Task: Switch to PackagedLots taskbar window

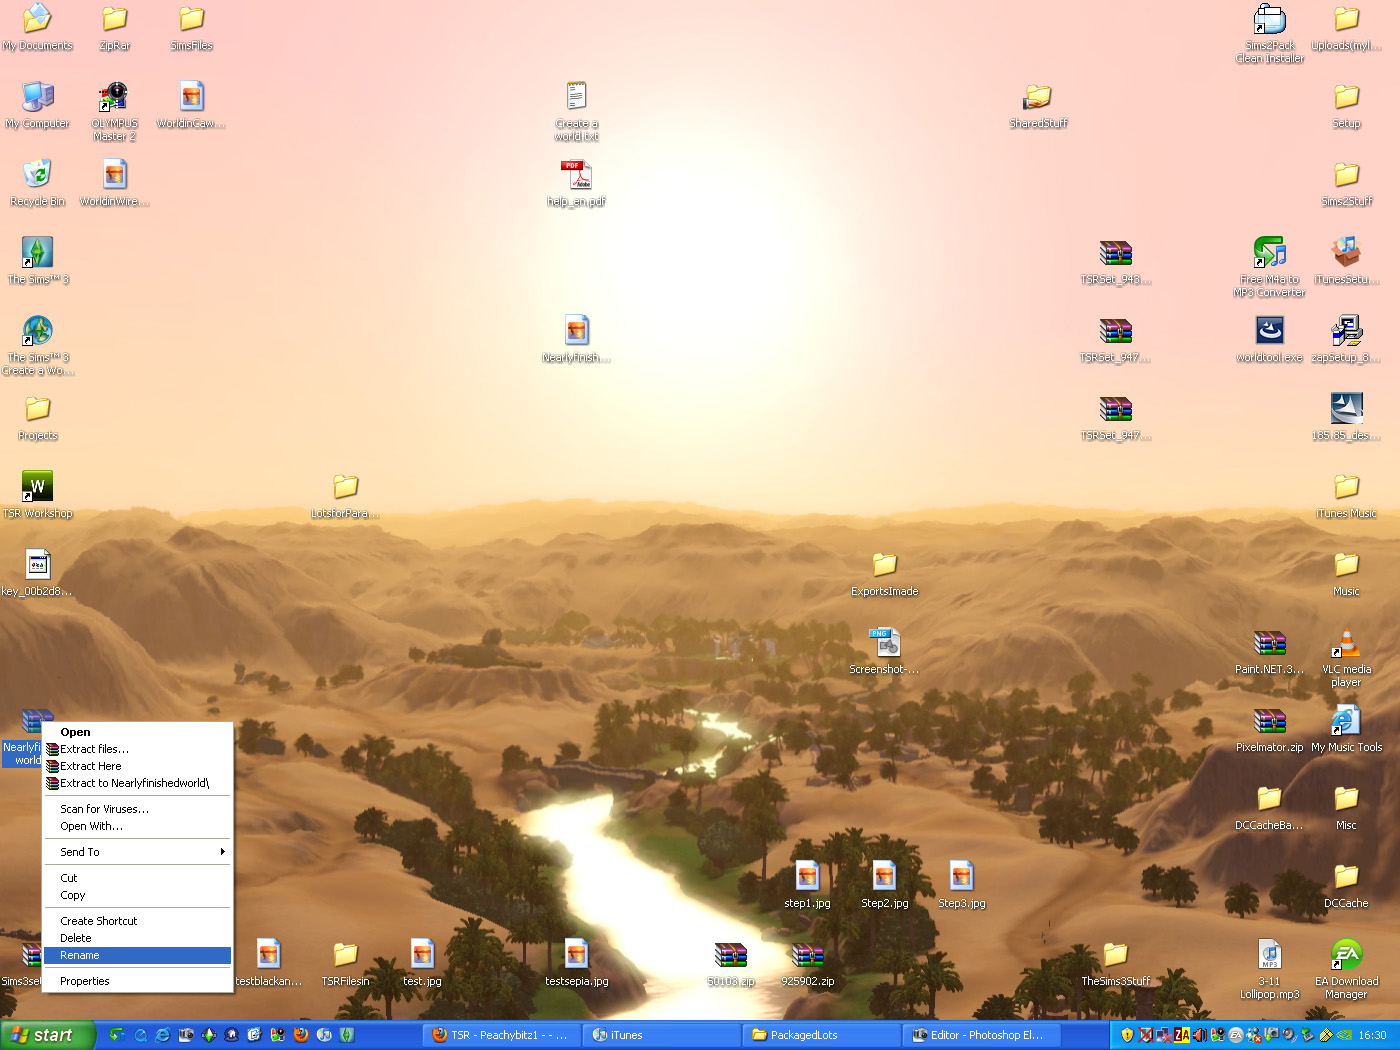Action: coord(820,1035)
